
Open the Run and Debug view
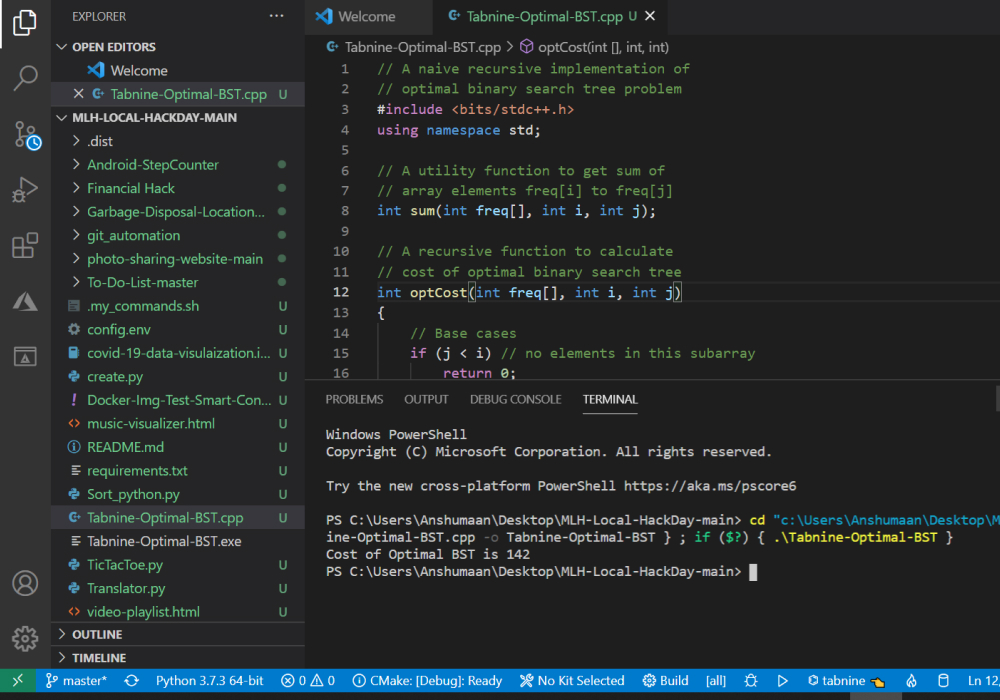click(25, 190)
